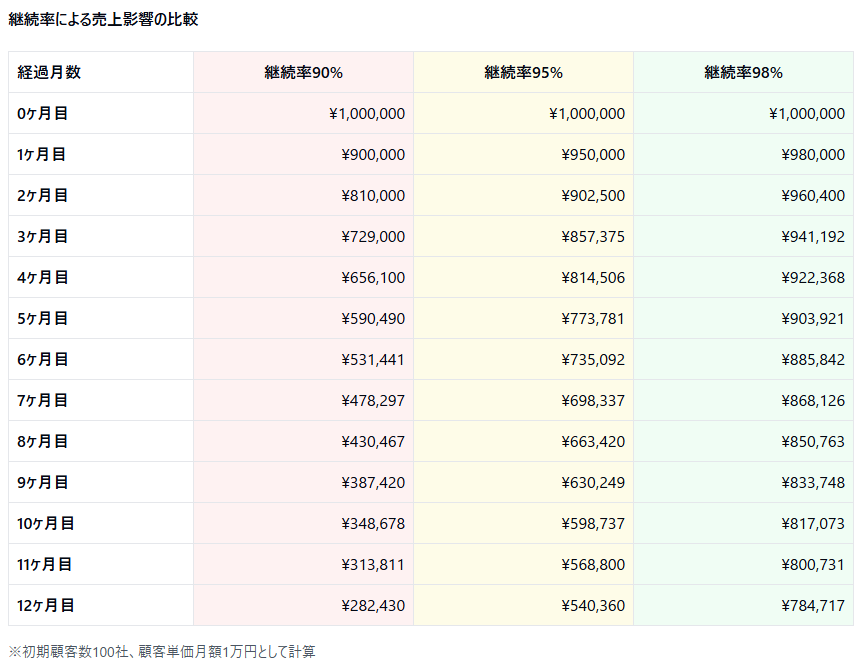Image resolution: width=867 pixels, height=668 pixels.
Task: Select the ¥814,506 cell
Action: tap(524, 277)
